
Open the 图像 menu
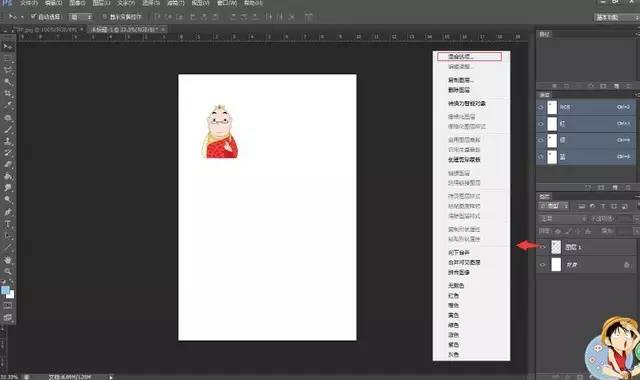78,3
